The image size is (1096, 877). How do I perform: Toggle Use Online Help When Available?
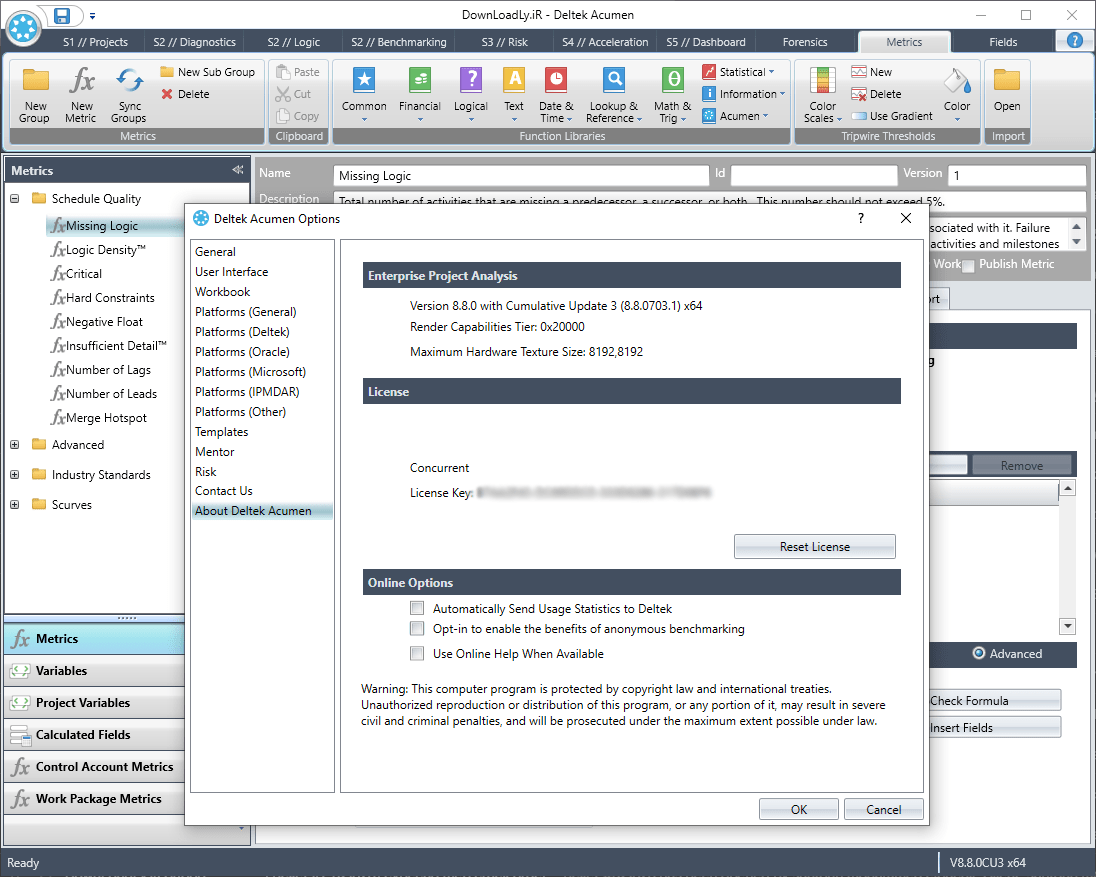point(417,654)
